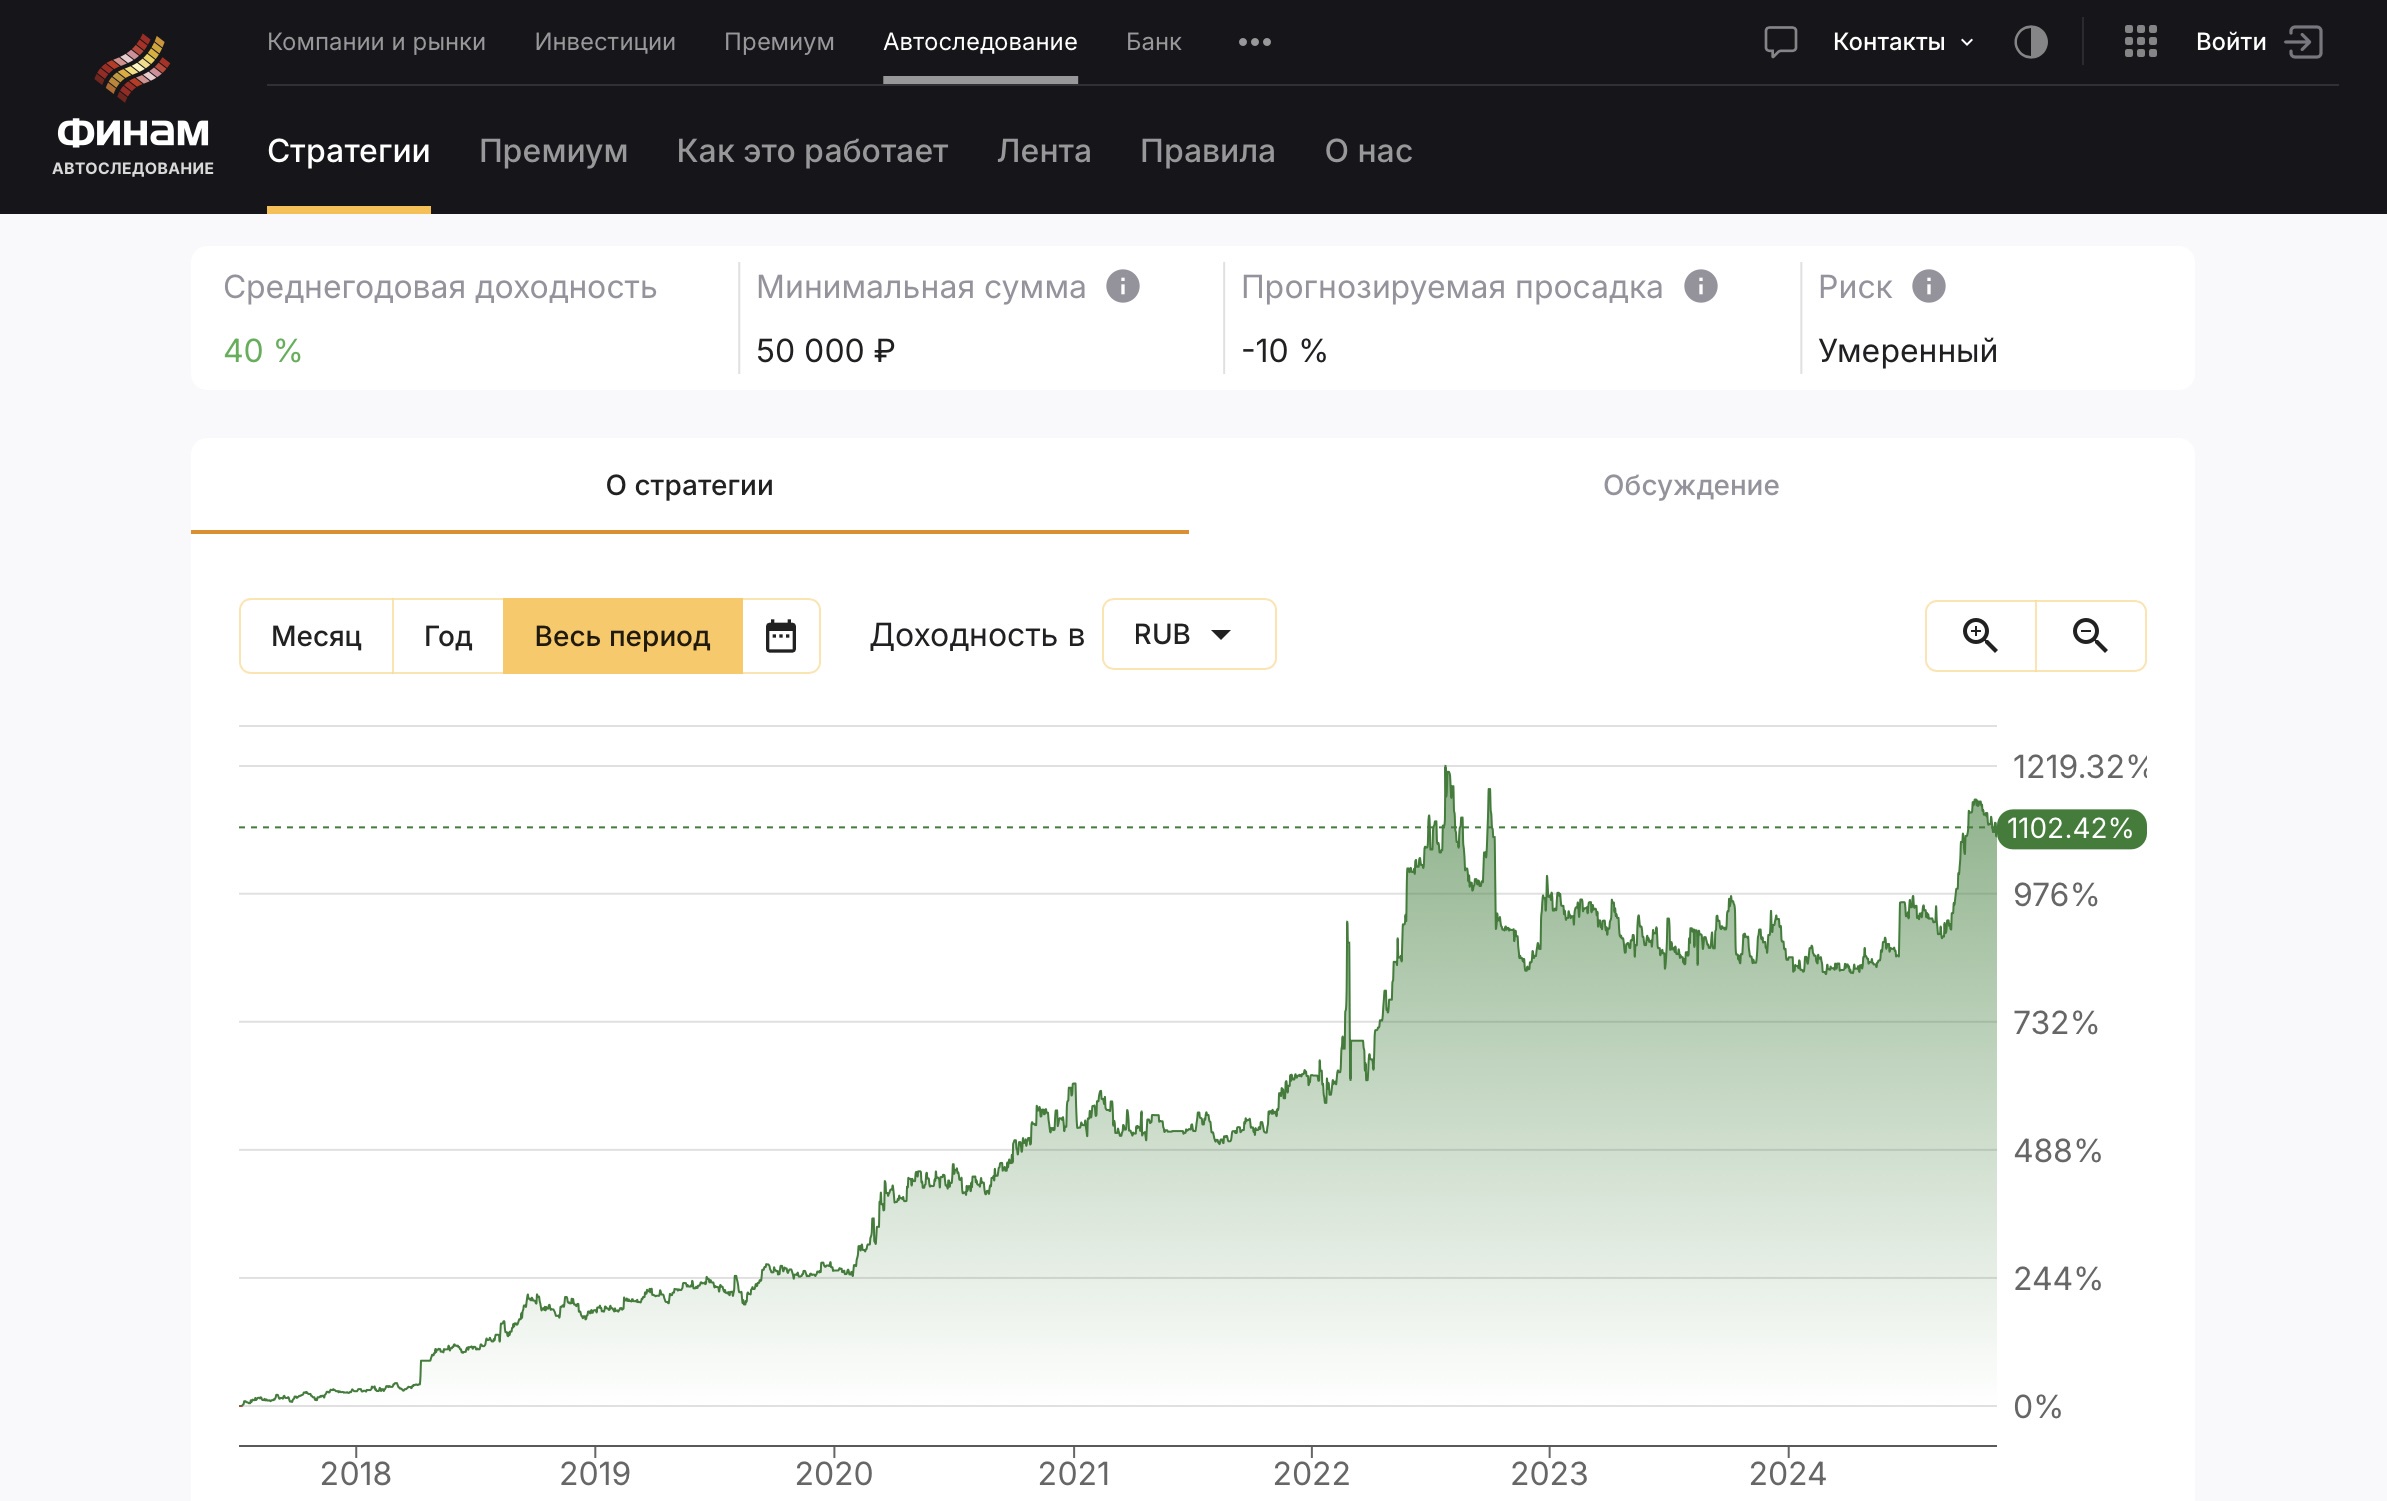This screenshot has height=1501, width=2387.
Task: Open the chat message icon
Action: [x=1780, y=42]
